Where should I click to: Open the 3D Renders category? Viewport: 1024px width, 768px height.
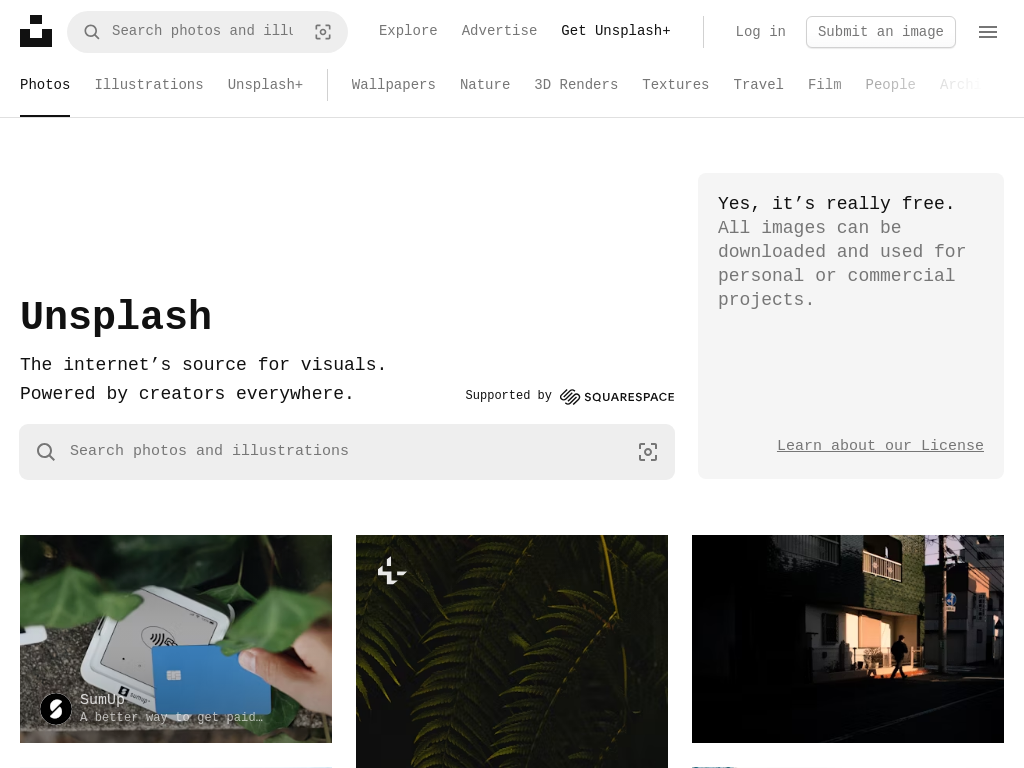coord(576,84)
